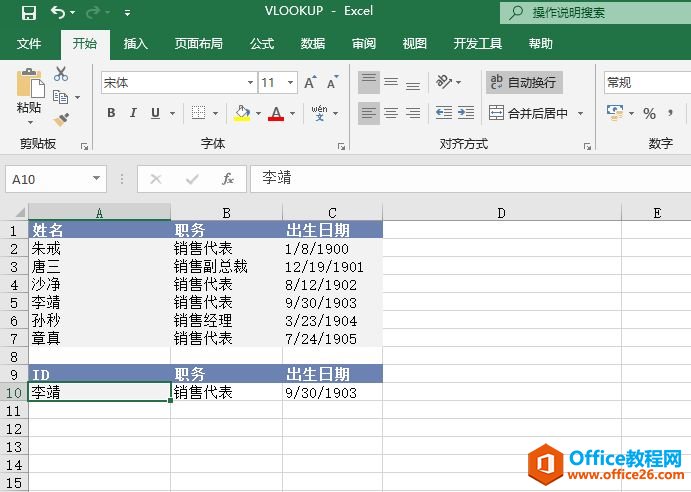
Task: Toggle Middle Align
Action: (x=391, y=82)
